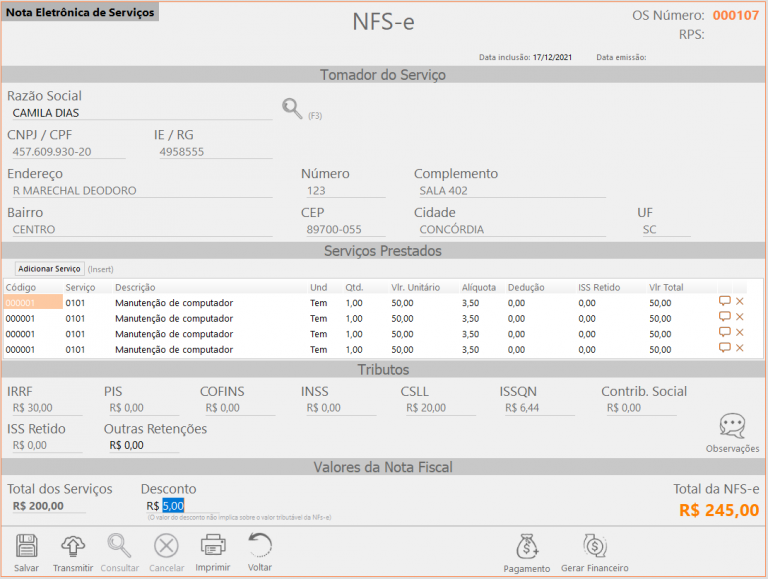
Task: Click the Salvar floppy disk icon
Action: (27, 546)
